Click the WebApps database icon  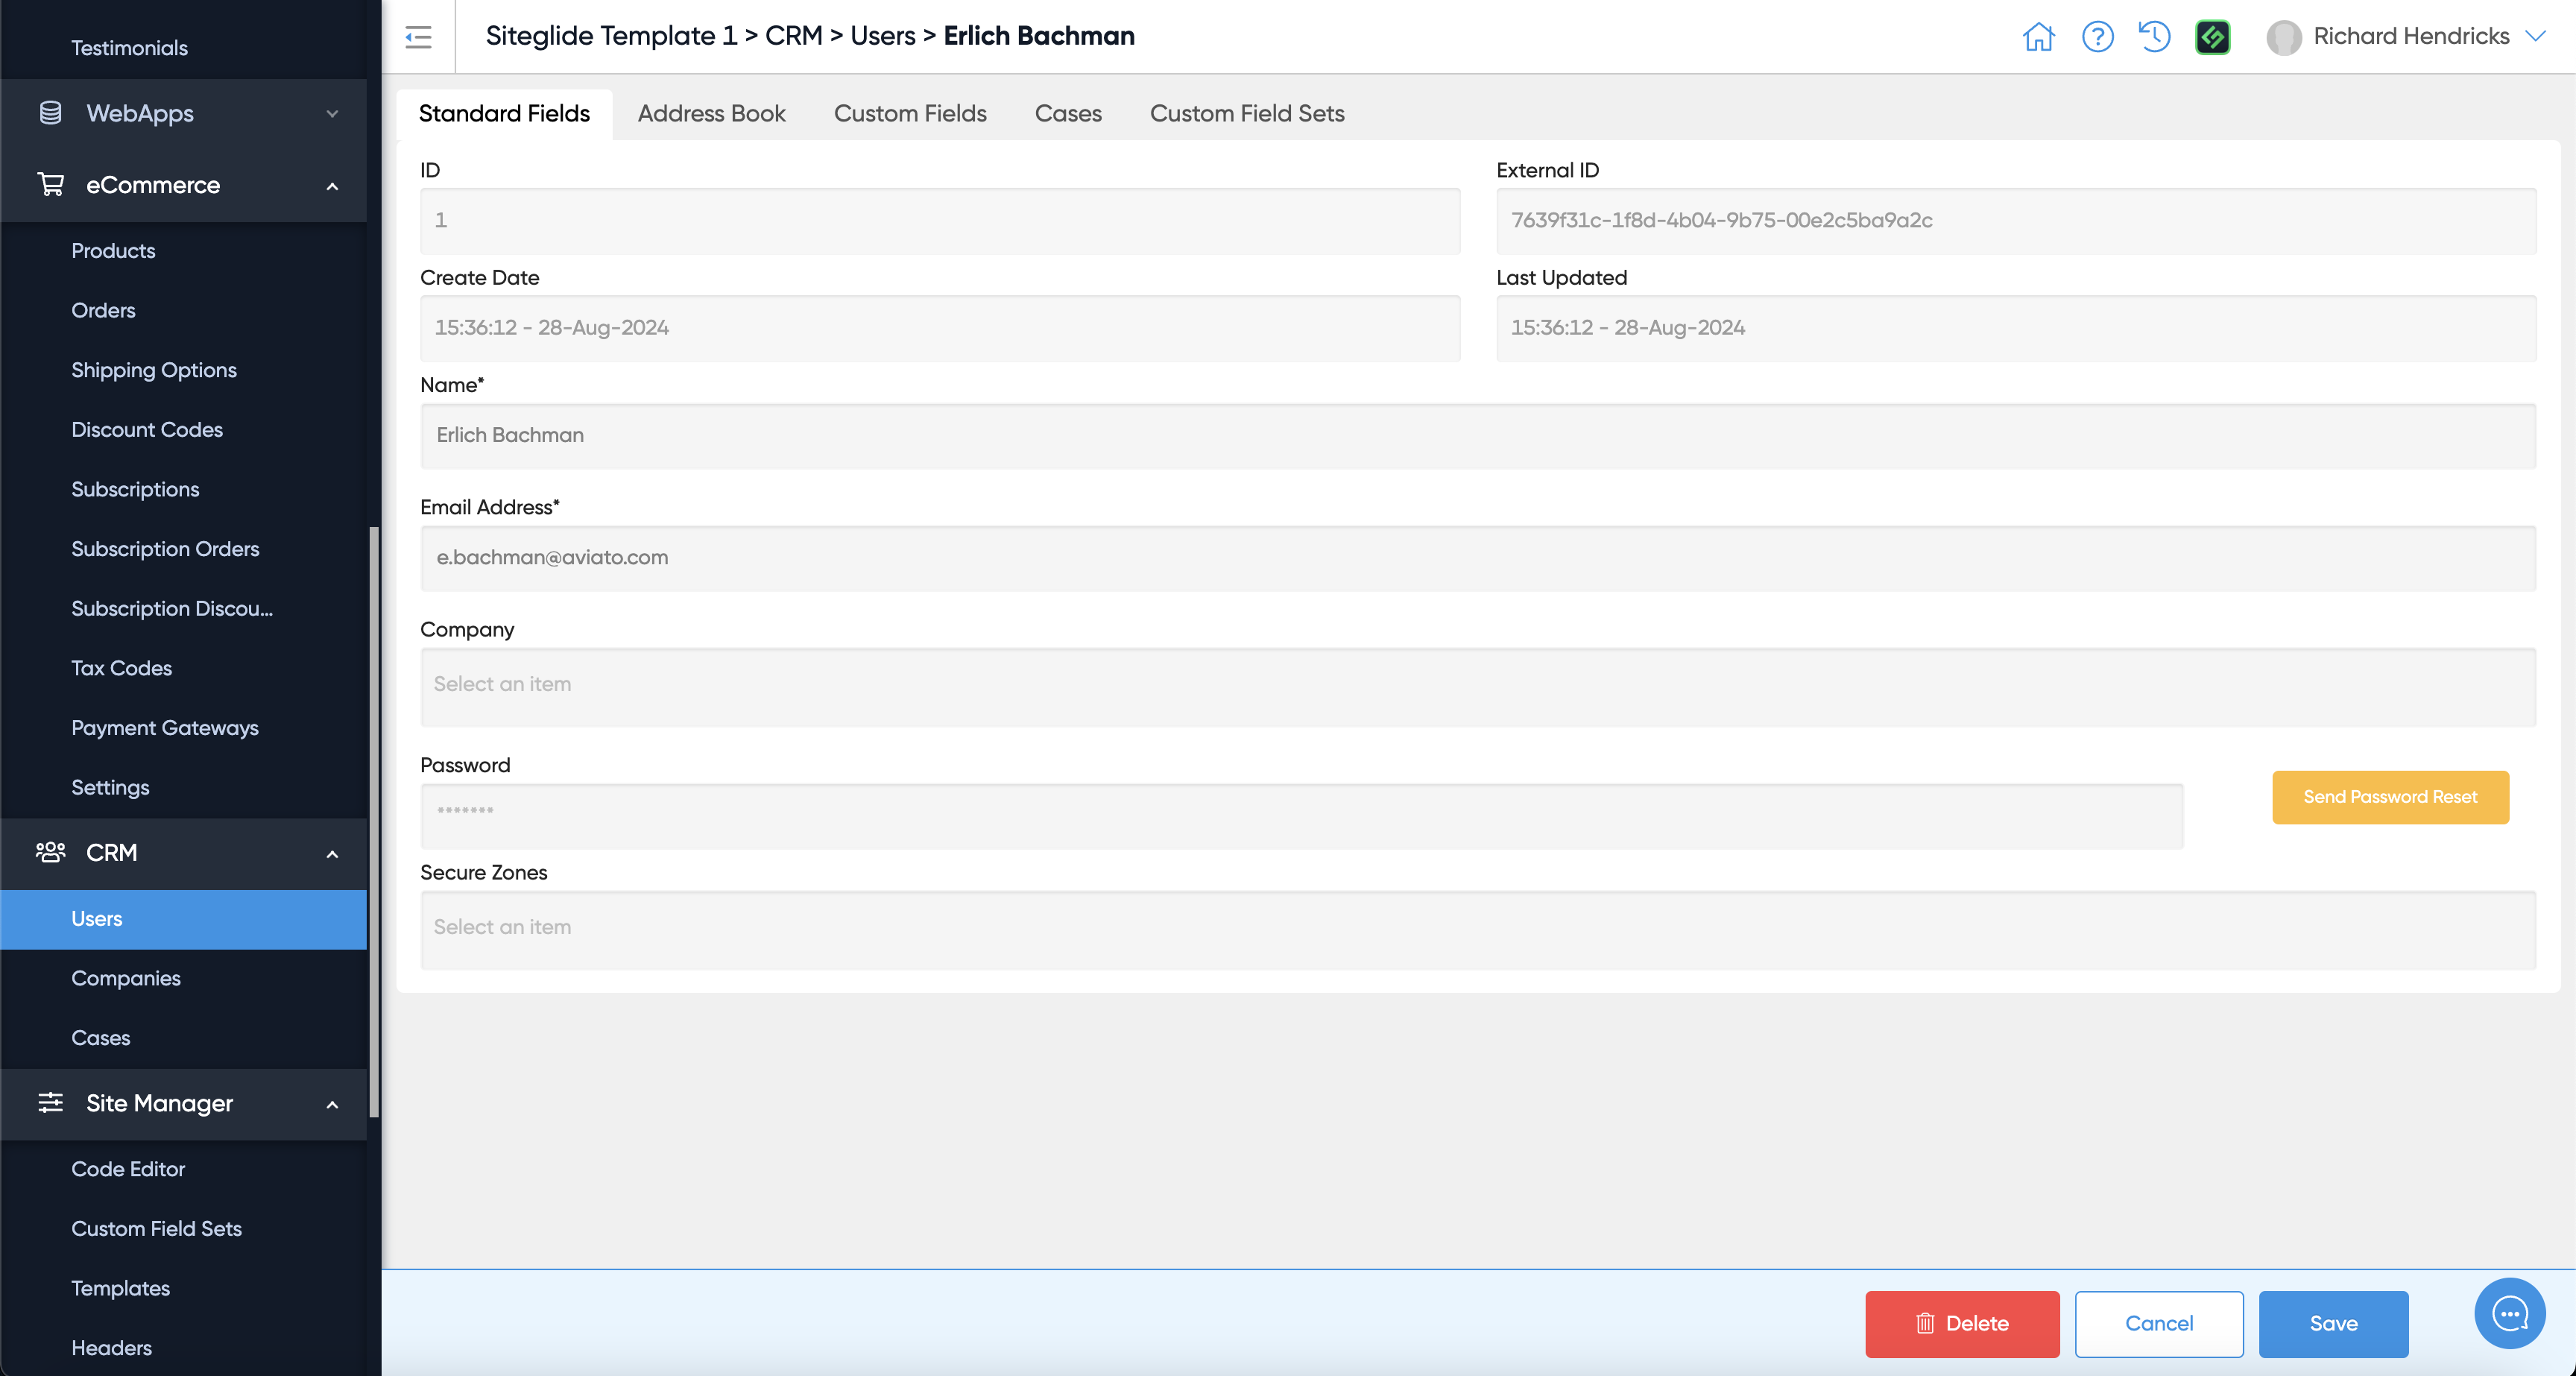click(50, 113)
